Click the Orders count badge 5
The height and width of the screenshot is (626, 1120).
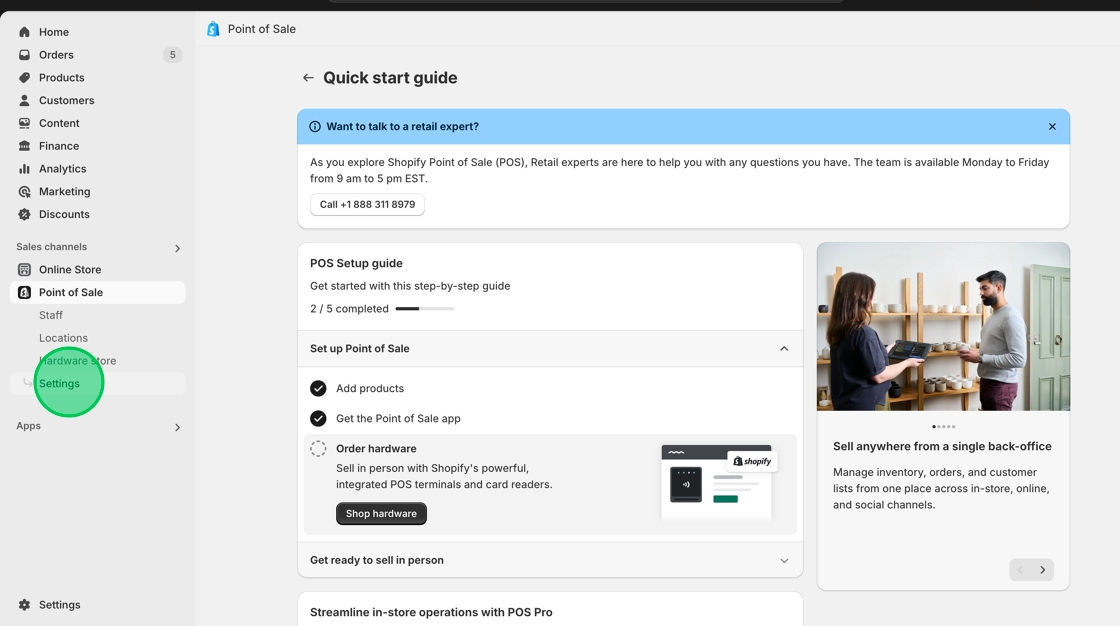pyautogui.click(x=172, y=55)
